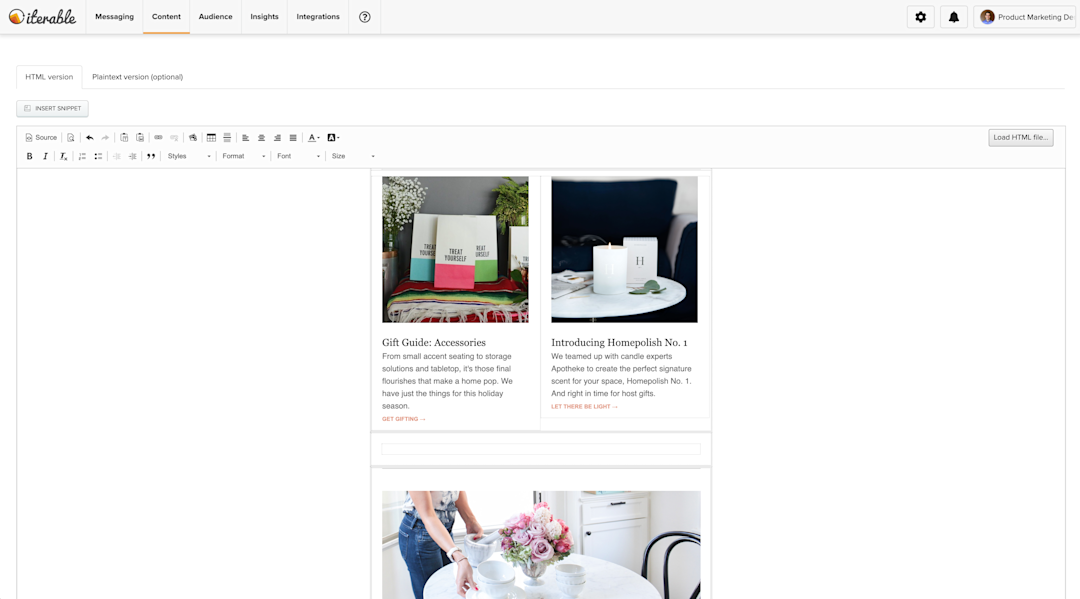Screen dimensions: 1080x599
Task: Insert a horizontal line
Action: point(227,138)
